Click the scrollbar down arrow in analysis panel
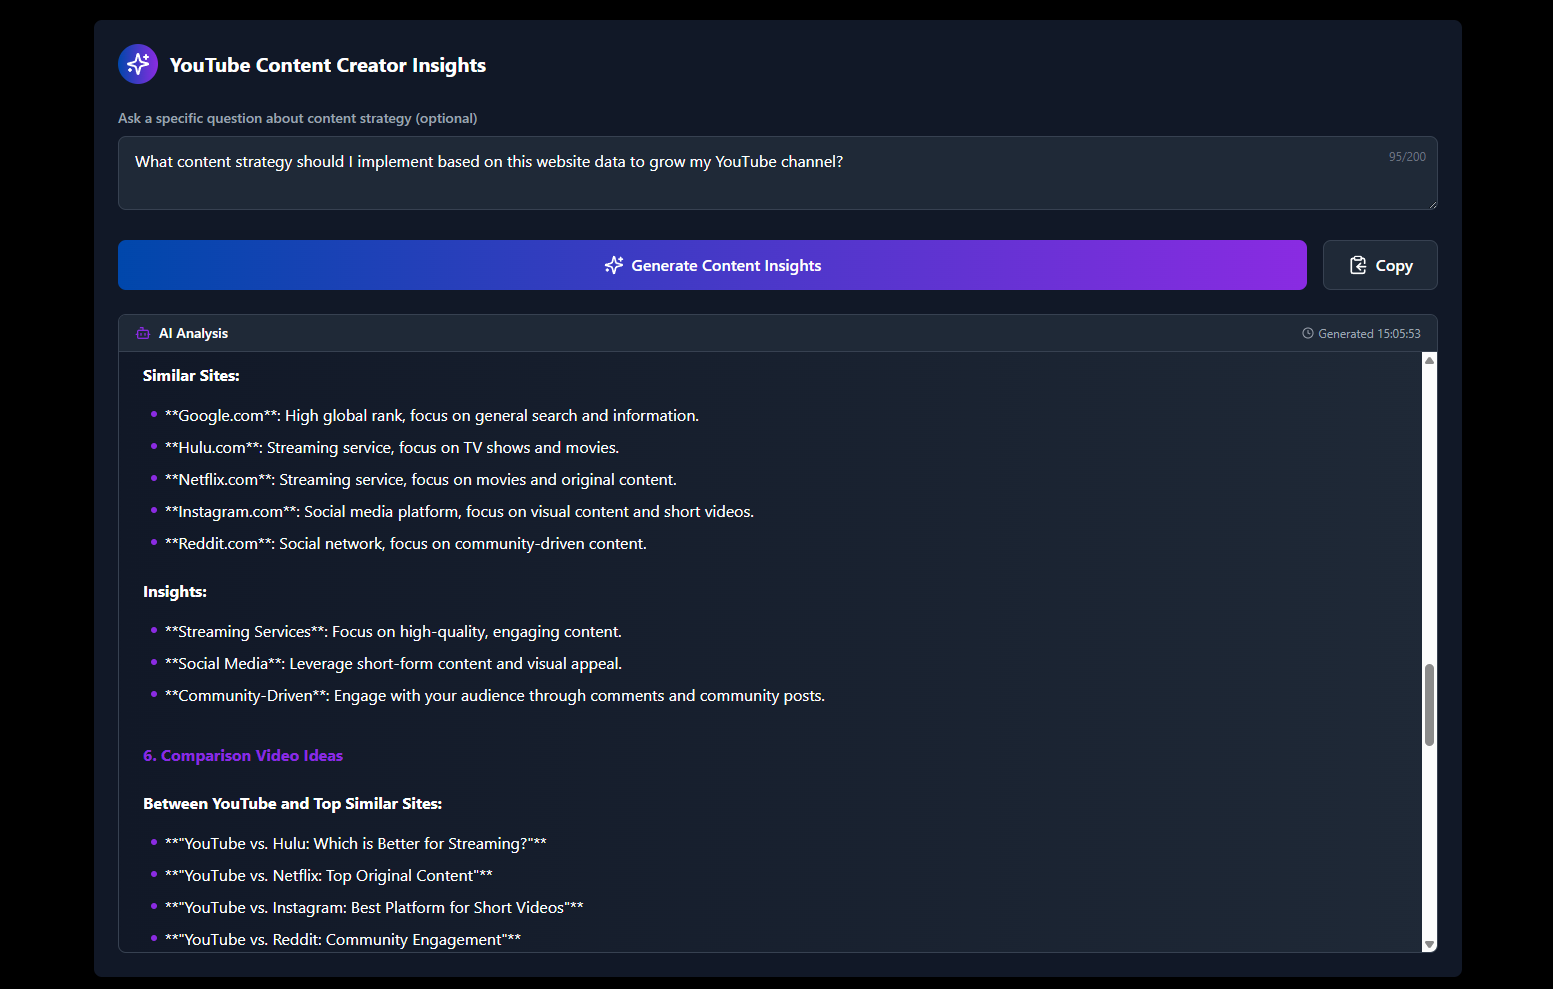Screen dimensions: 1553x989 point(1429,944)
